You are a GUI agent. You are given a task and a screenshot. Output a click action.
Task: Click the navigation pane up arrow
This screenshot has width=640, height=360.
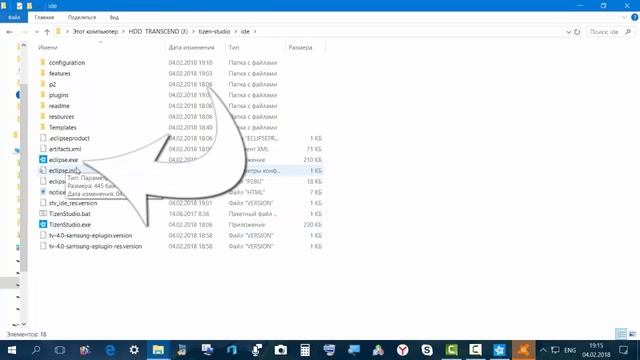[24, 45]
